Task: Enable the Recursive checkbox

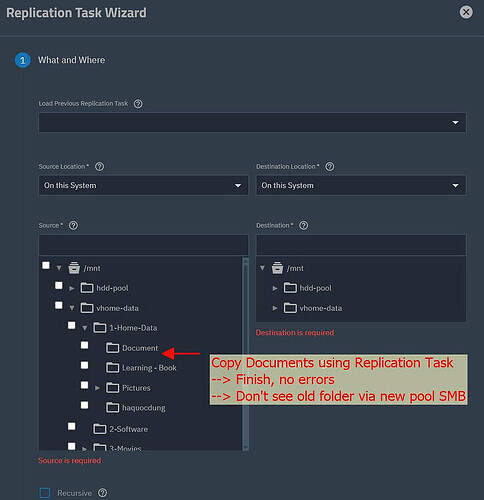Action: (45, 493)
